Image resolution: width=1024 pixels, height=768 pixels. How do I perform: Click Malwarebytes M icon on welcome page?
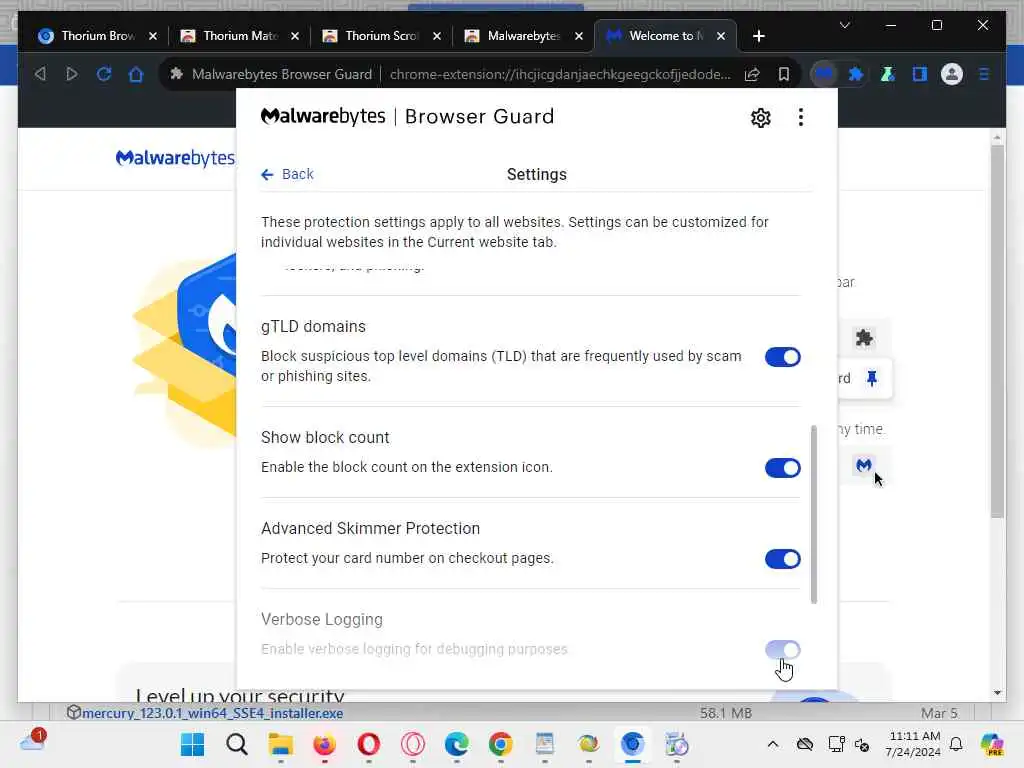click(864, 465)
